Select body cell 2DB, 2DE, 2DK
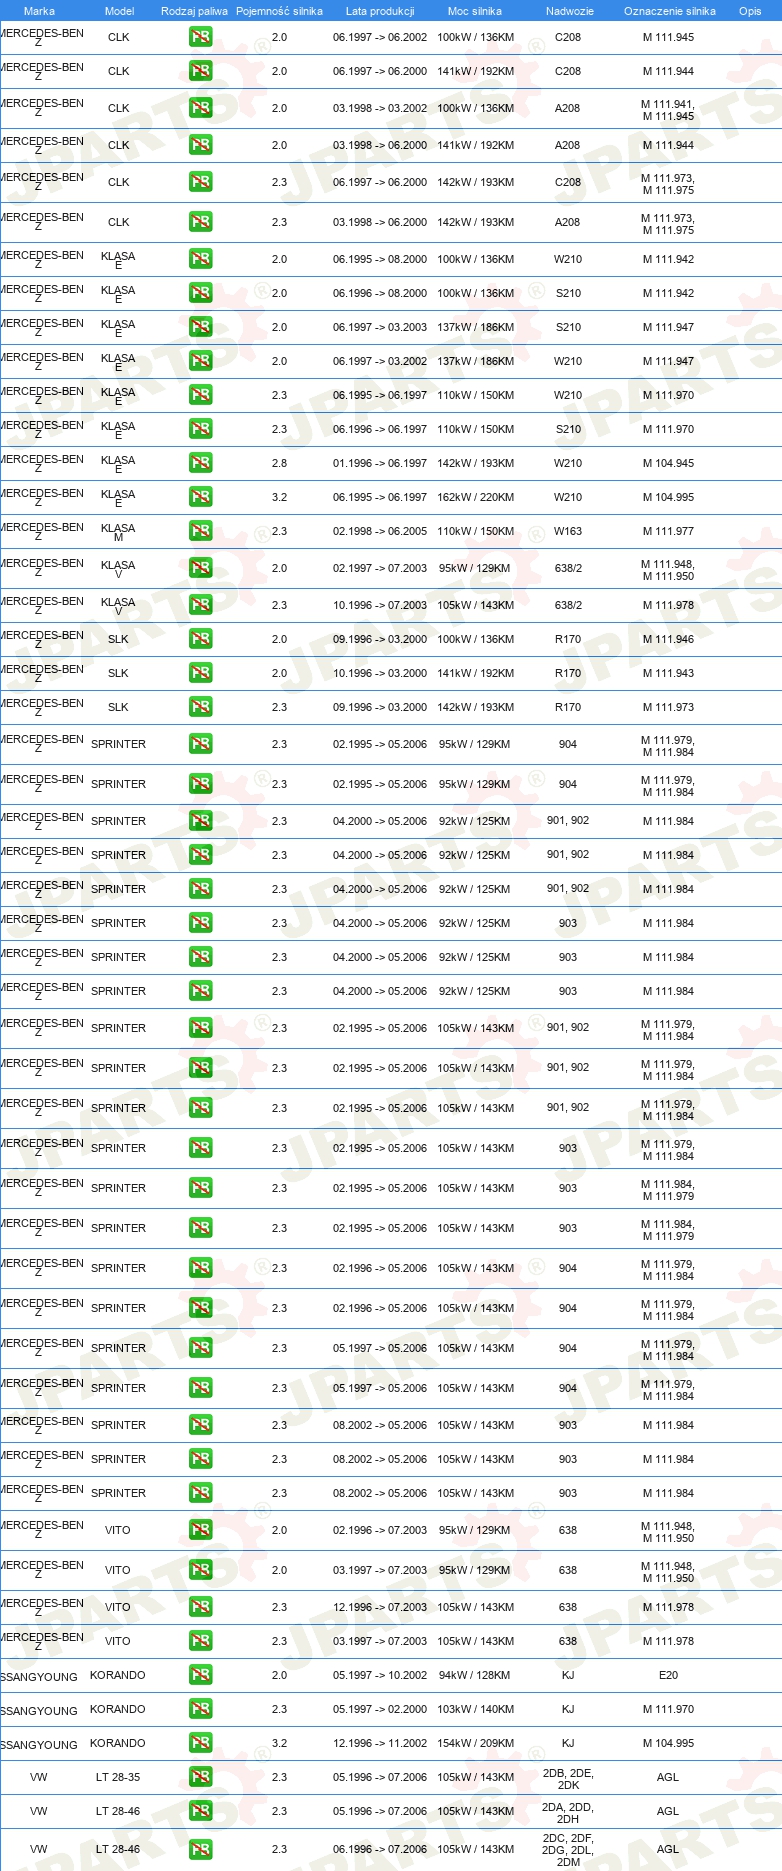The width and height of the screenshot is (782, 1871). point(568,1778)
